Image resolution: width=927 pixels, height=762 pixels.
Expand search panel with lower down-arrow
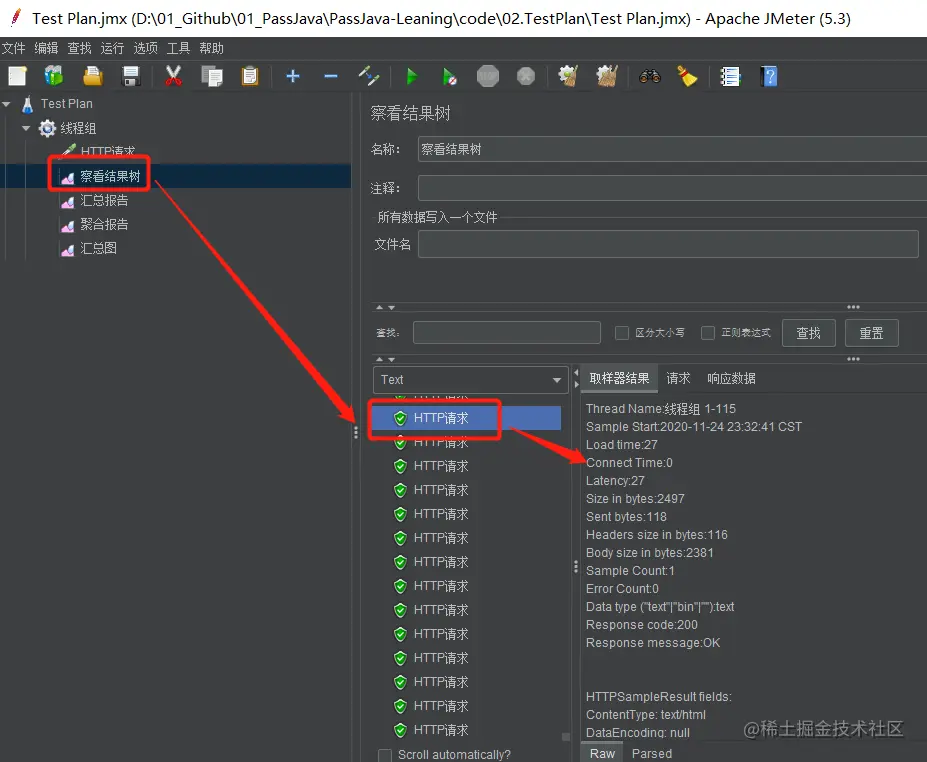pos(391,359)
